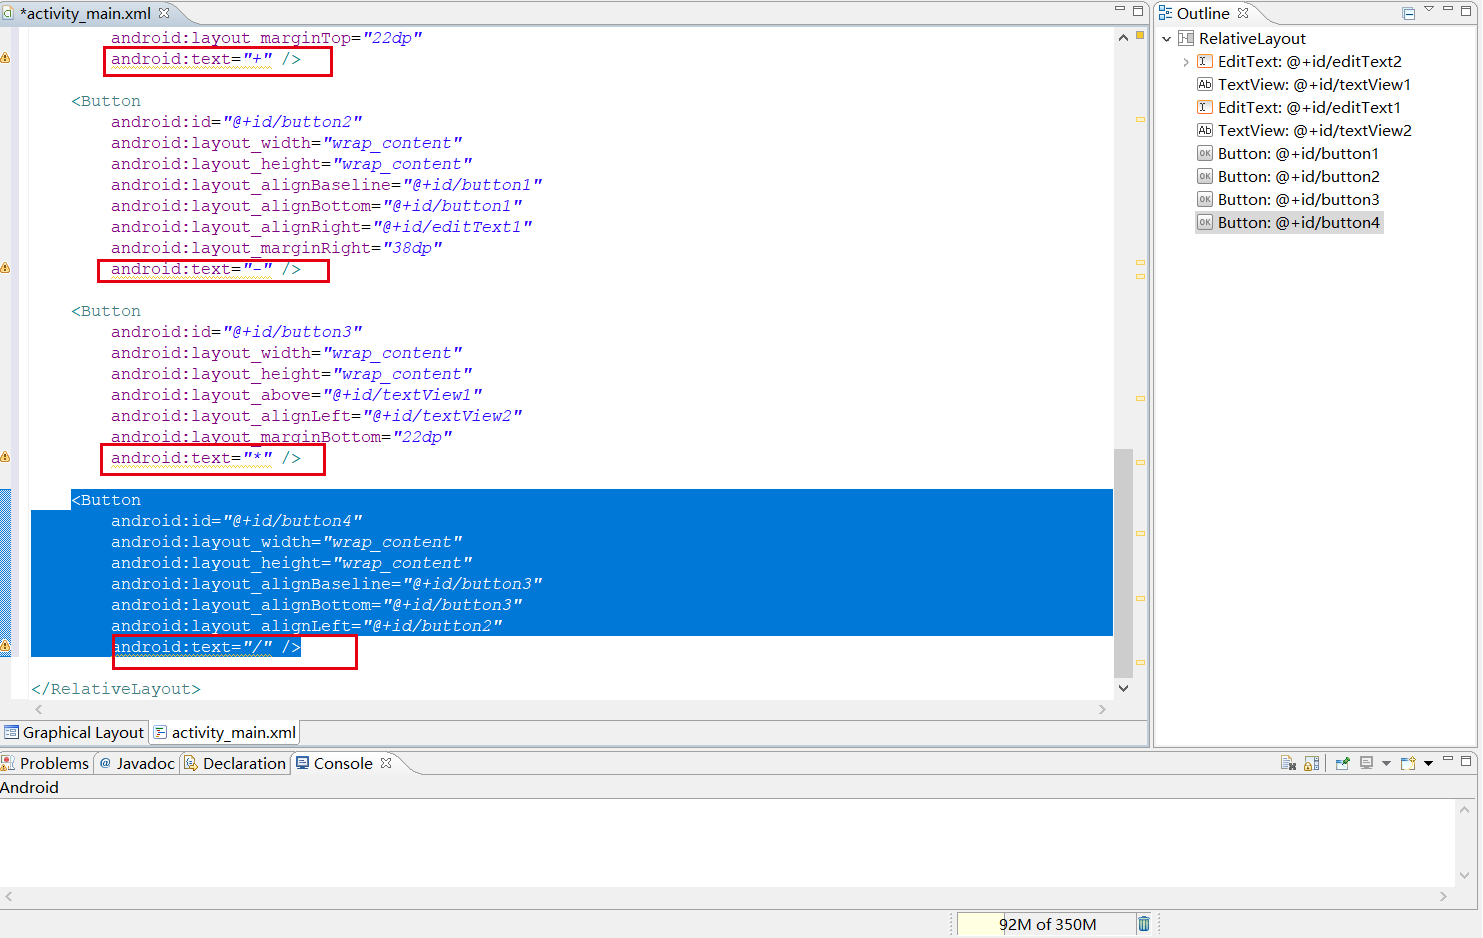Click the EditText editText2 icon in Outline
This screenshot has height=938, width=1483.
tap(1205, 61)
